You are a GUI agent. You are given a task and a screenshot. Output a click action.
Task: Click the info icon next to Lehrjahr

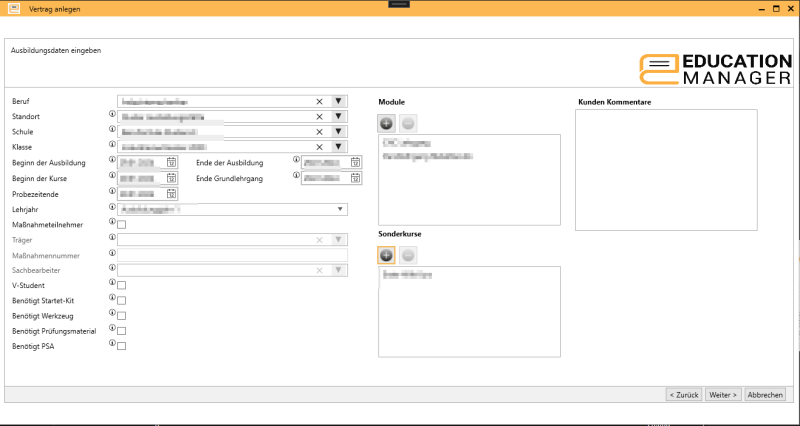(112, 208)
